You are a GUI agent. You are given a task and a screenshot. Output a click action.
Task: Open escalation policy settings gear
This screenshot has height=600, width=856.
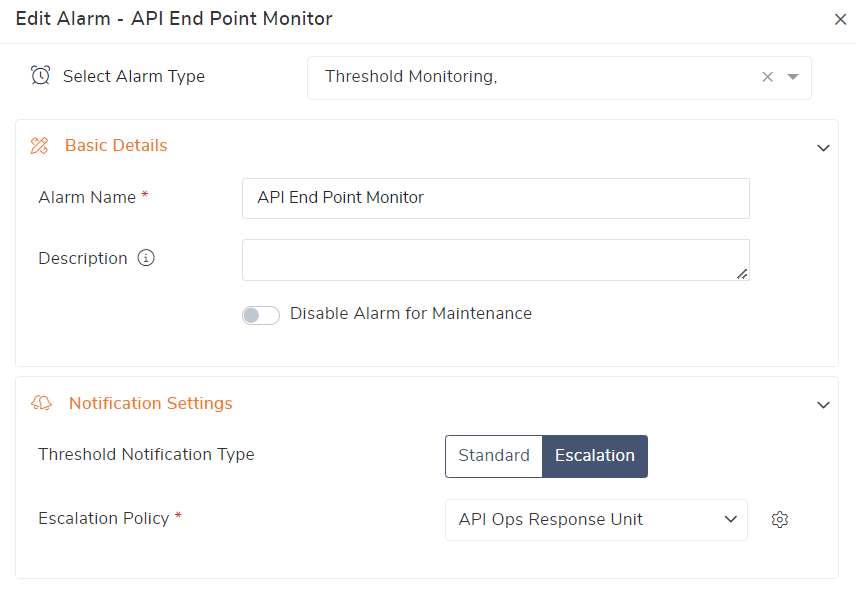coord(780,520)
